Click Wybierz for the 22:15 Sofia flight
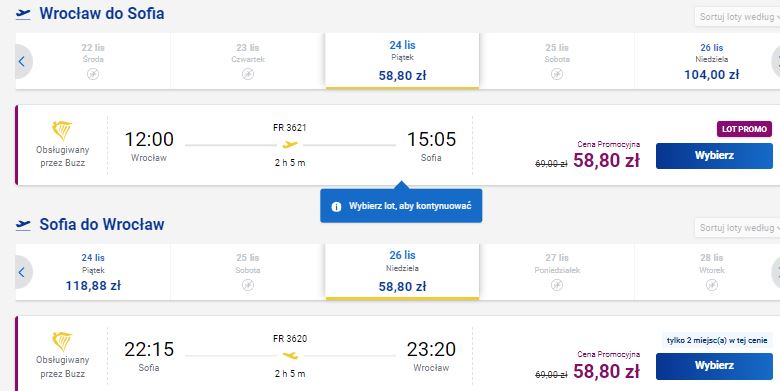The image size is (780, 391). (714, 366)
